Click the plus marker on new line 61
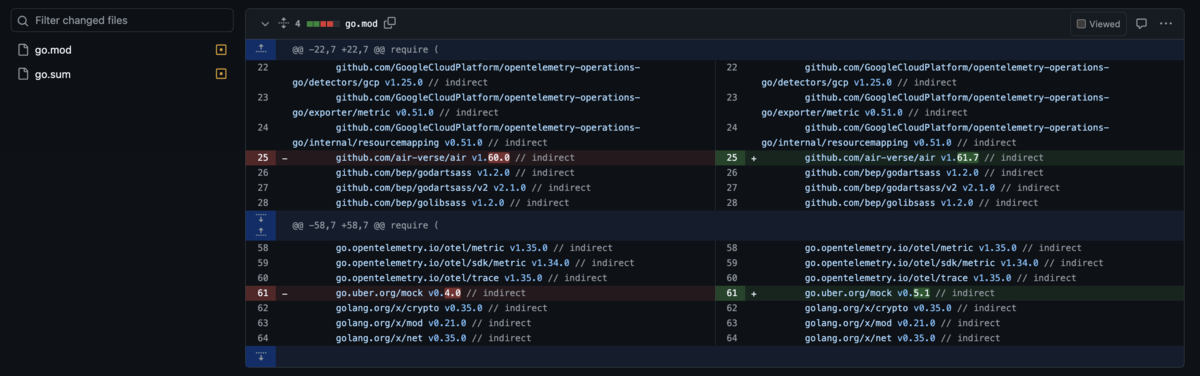The image size is (1200, 376). coord(754,293)
